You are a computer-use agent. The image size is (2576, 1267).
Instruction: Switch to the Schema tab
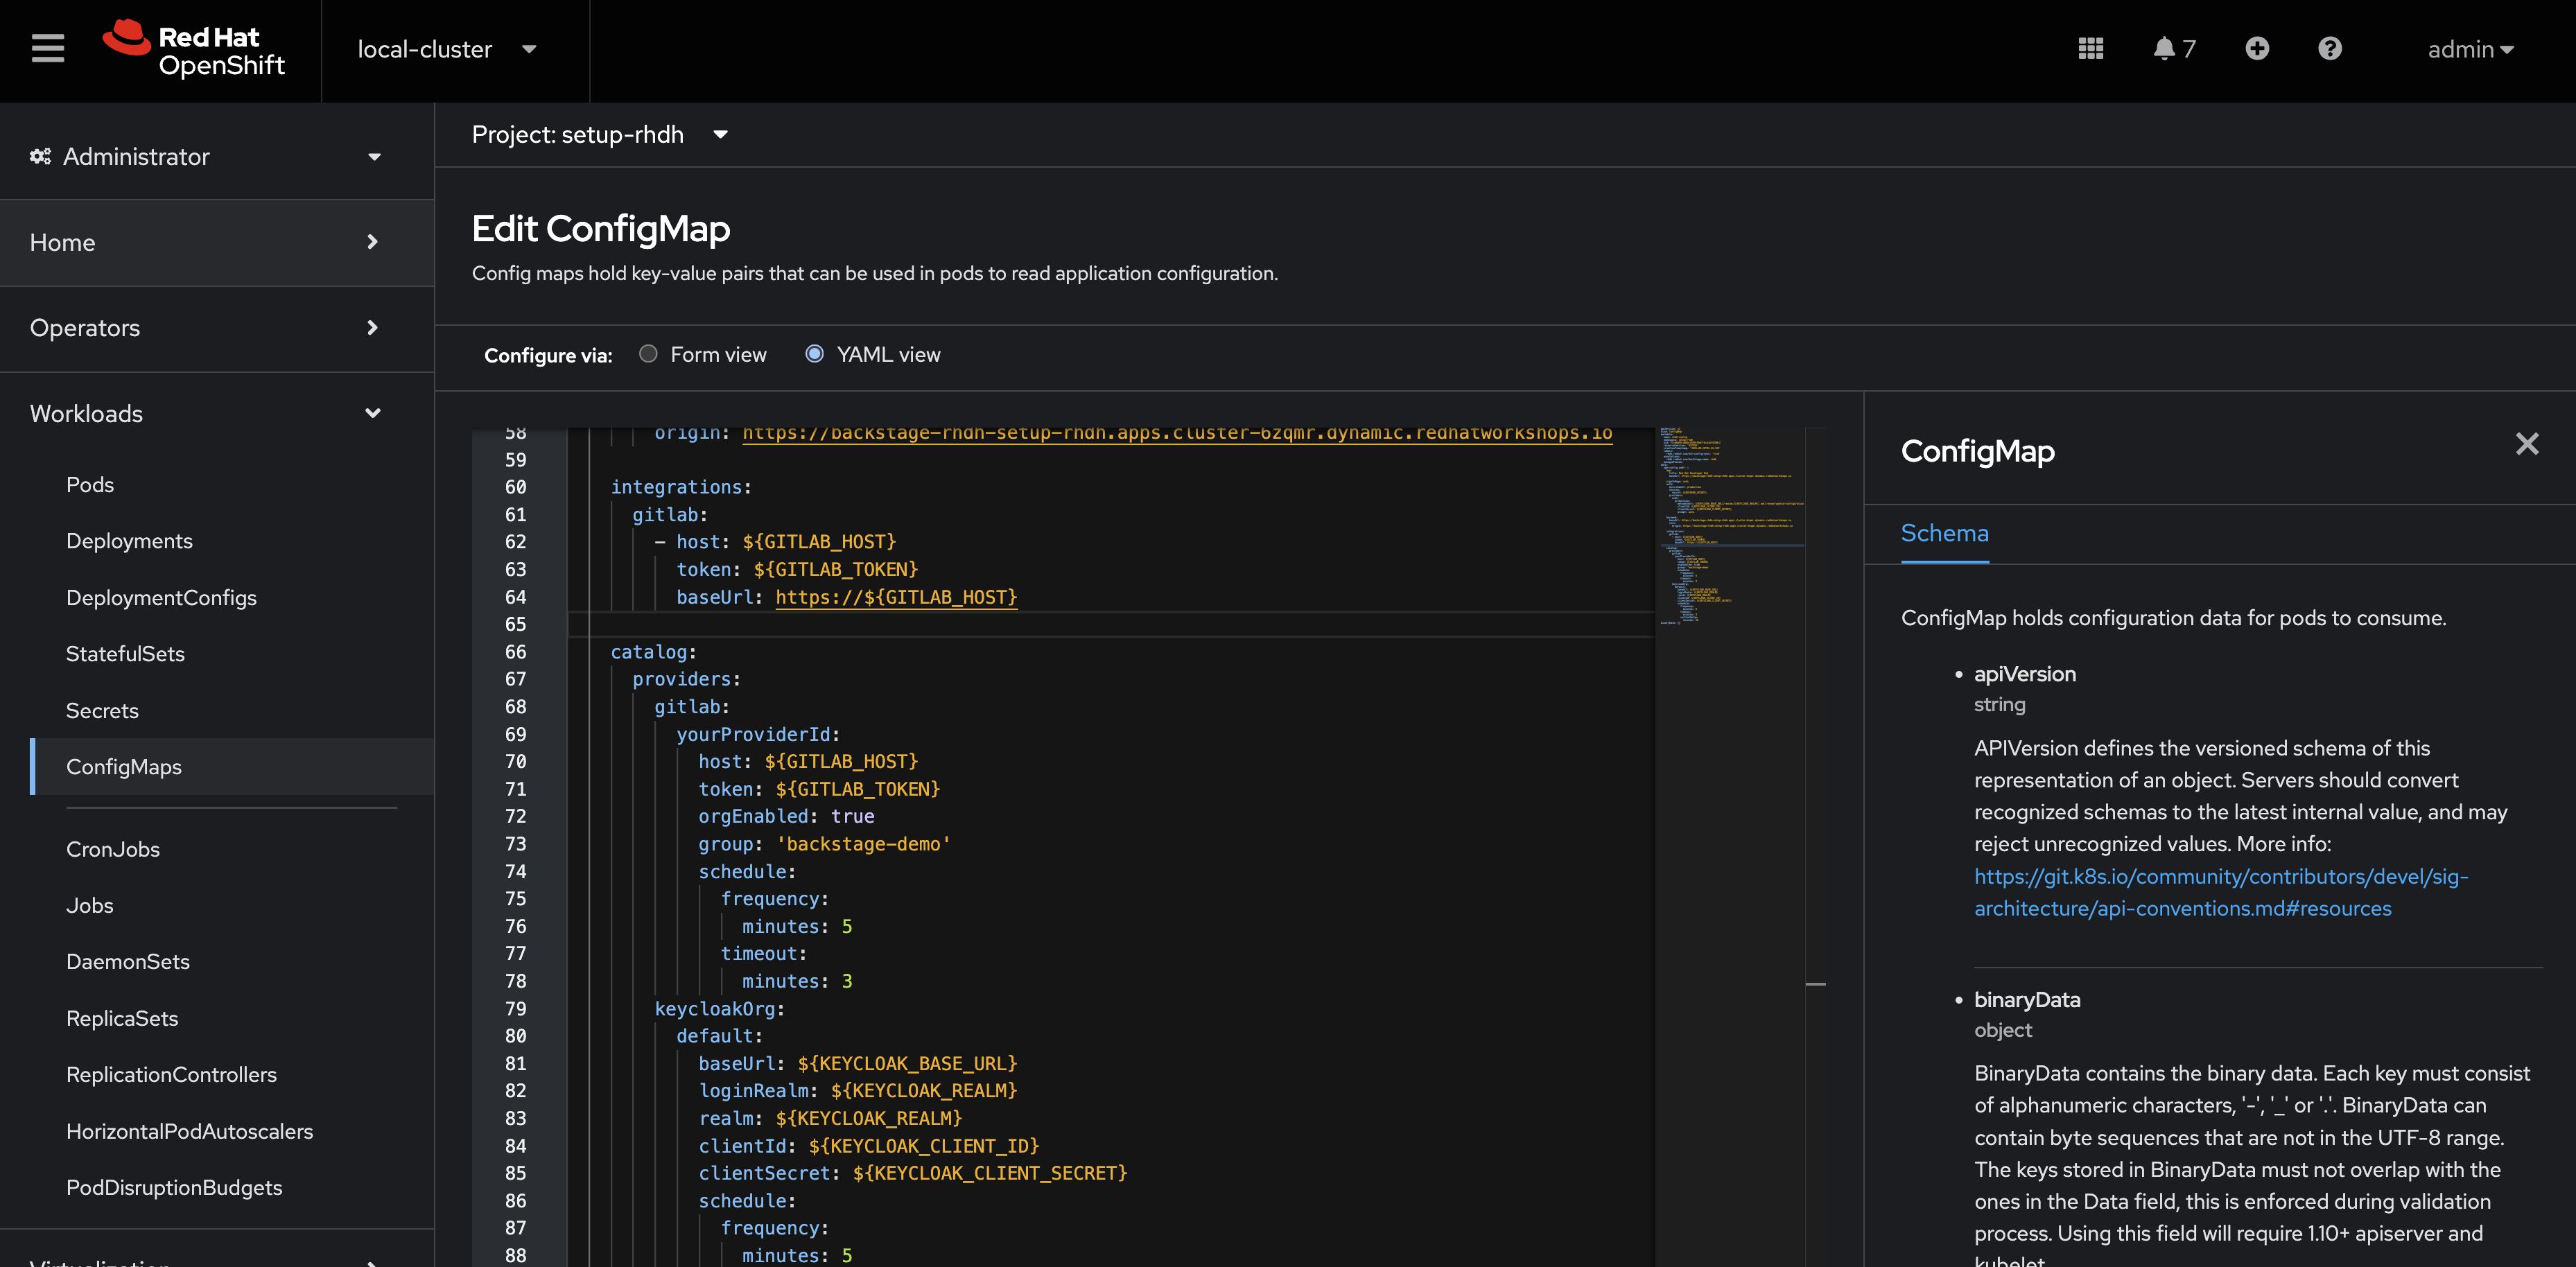(x=1944, y=534)
